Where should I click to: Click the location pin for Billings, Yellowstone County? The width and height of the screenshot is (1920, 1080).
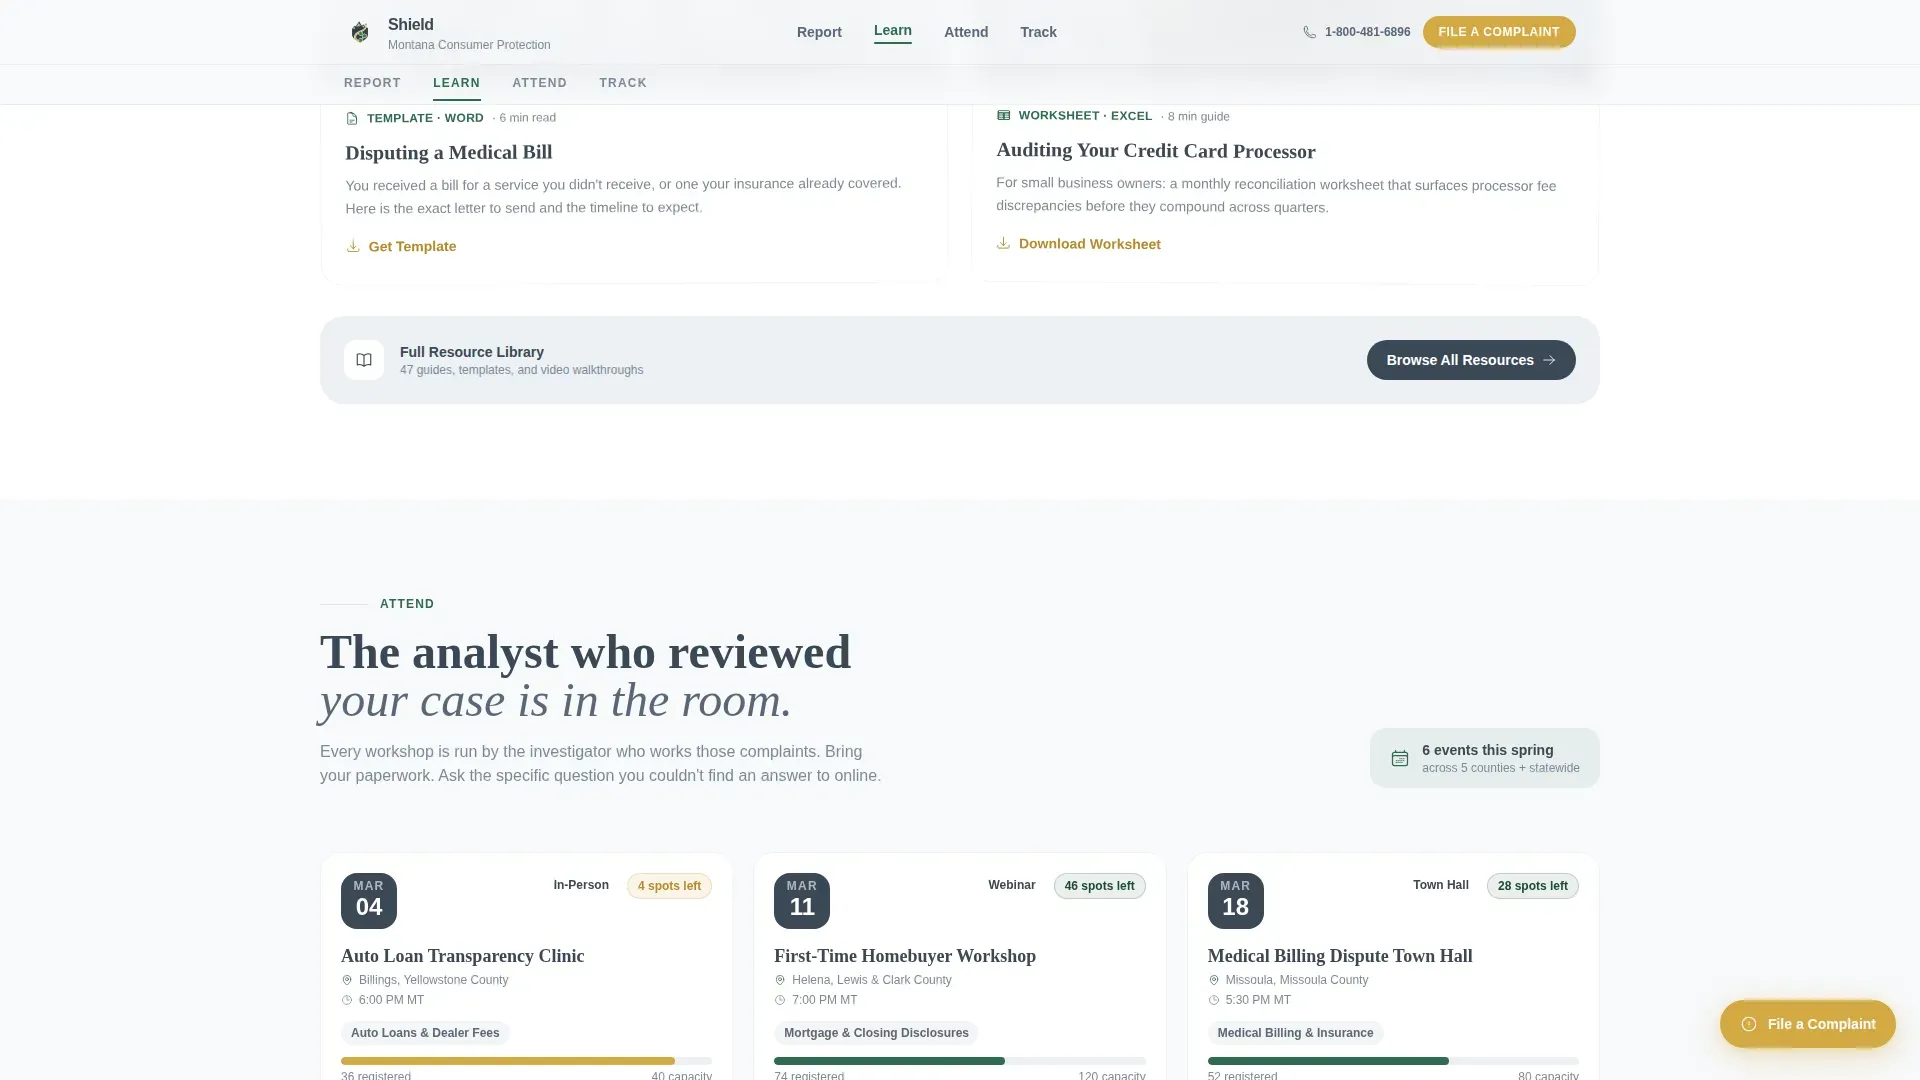(x=347, y=980)
